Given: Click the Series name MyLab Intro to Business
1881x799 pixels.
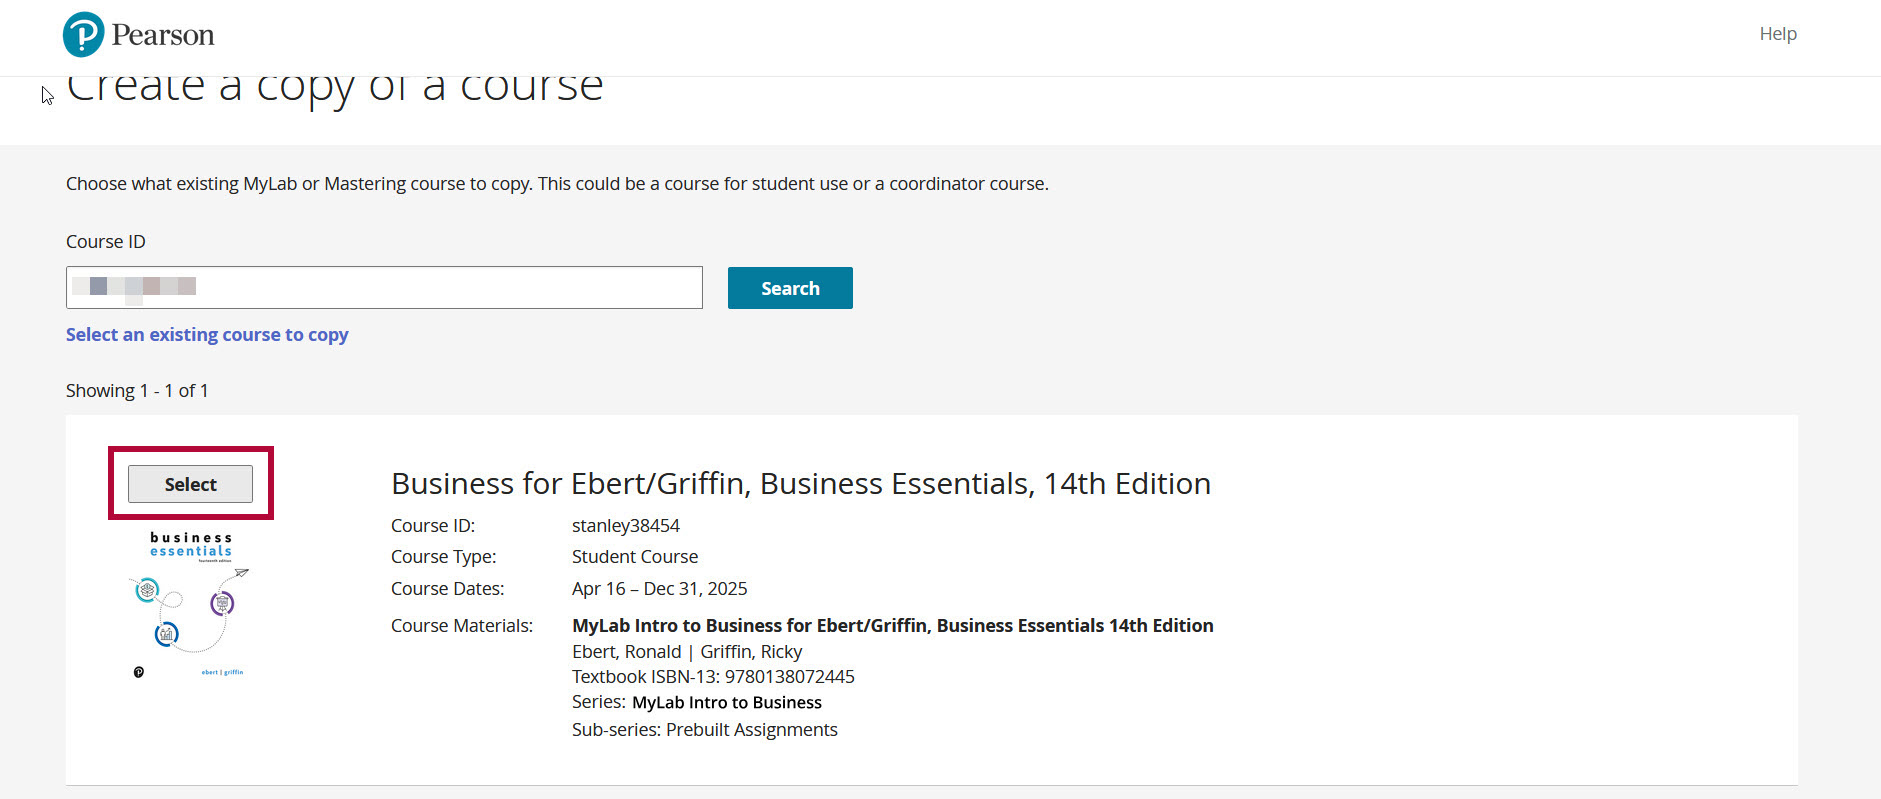Looking at the screenshot, I should pyautogui.click(x=726, y=703).
